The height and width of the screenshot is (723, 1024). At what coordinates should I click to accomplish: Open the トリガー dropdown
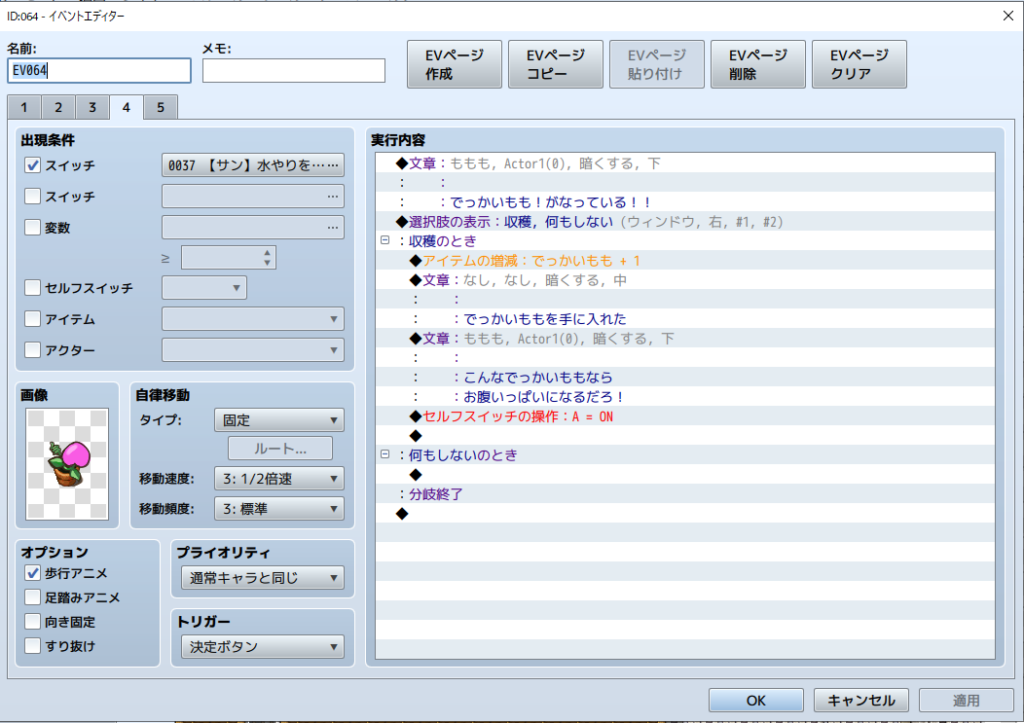pos(263,647)
